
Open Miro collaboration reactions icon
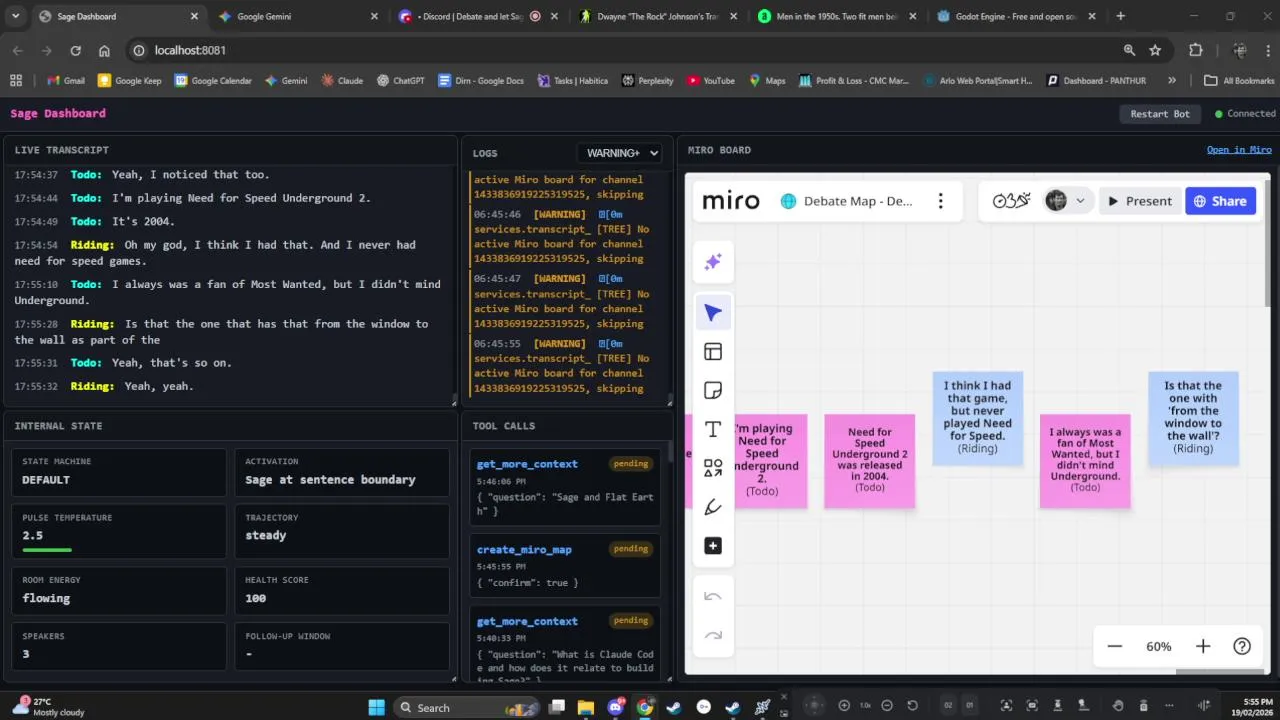1011,201
